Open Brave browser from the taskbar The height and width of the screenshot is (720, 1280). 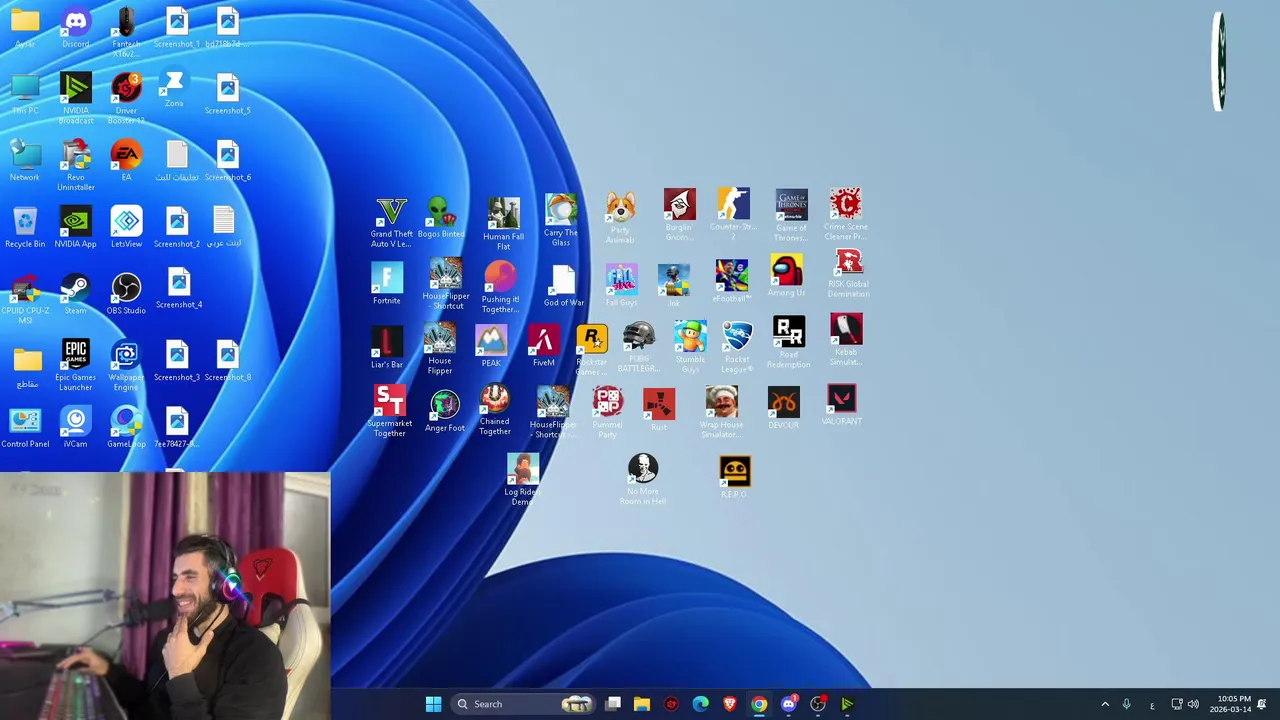[x=730, y=704]
